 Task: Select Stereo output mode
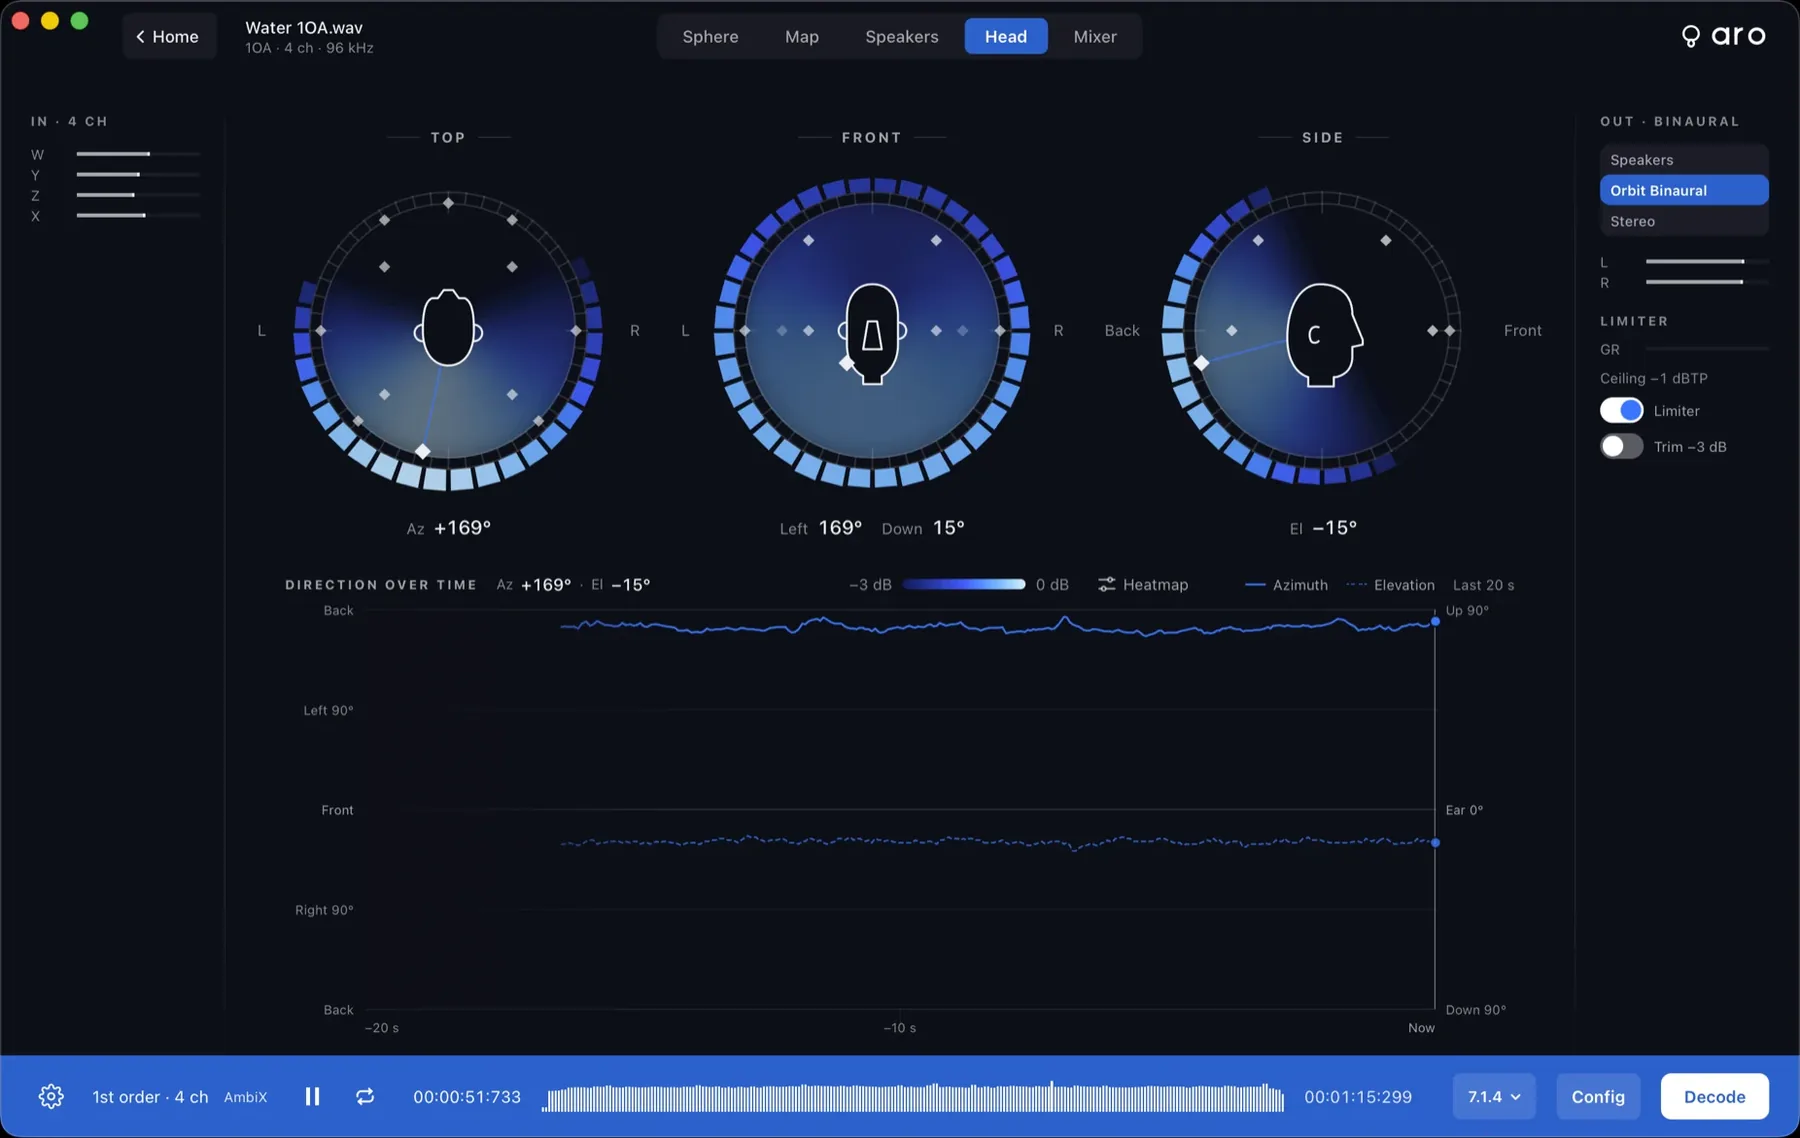(1684, 222)
